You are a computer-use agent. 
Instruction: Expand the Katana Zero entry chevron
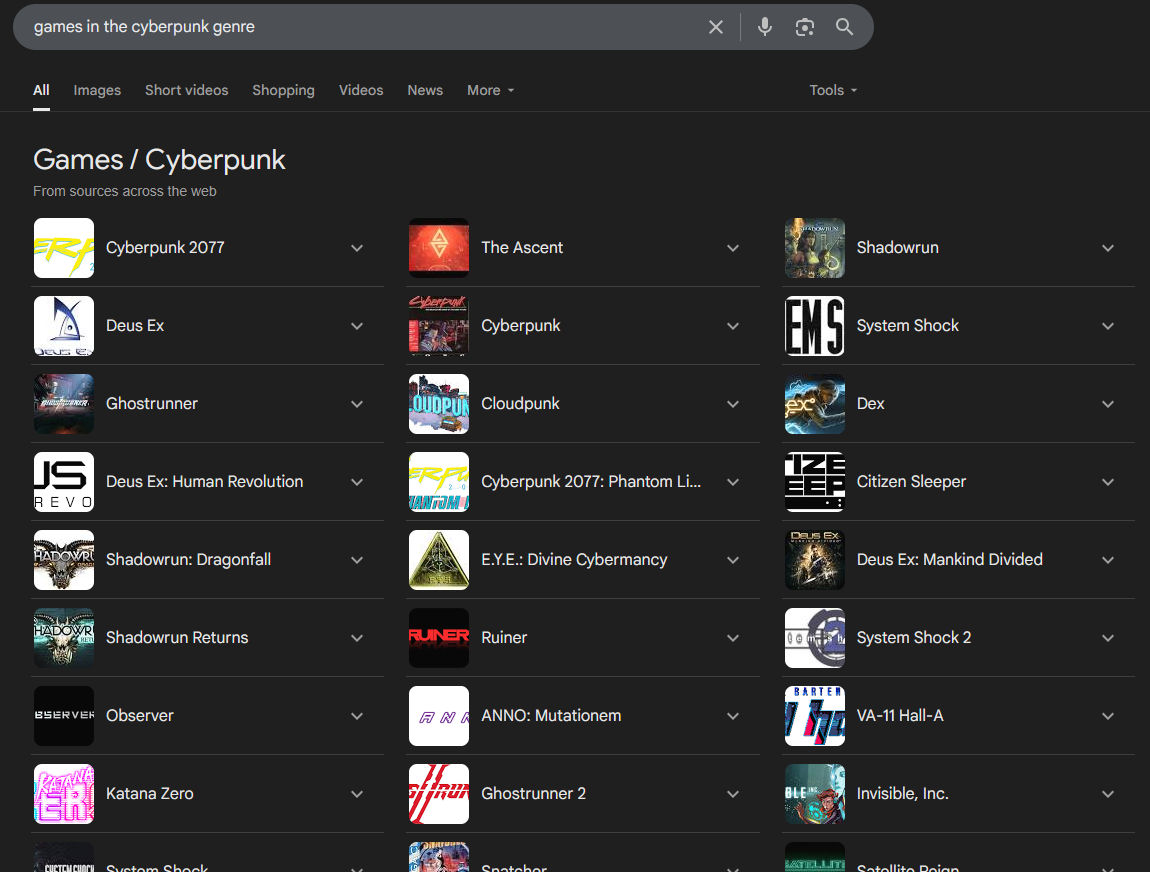tap(357, 794)
